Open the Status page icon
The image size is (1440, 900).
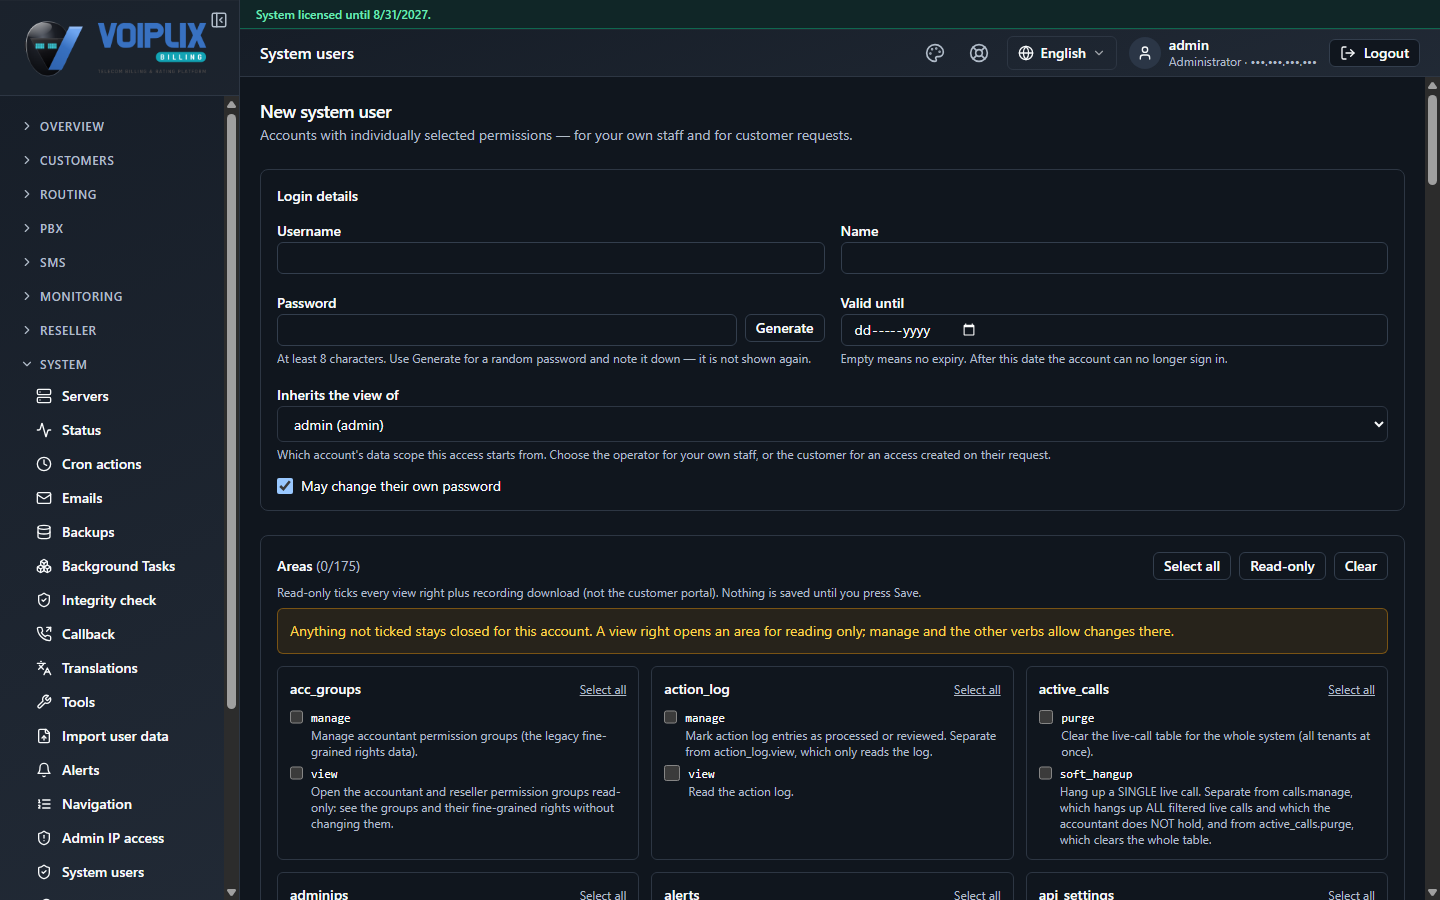point(44,430)
